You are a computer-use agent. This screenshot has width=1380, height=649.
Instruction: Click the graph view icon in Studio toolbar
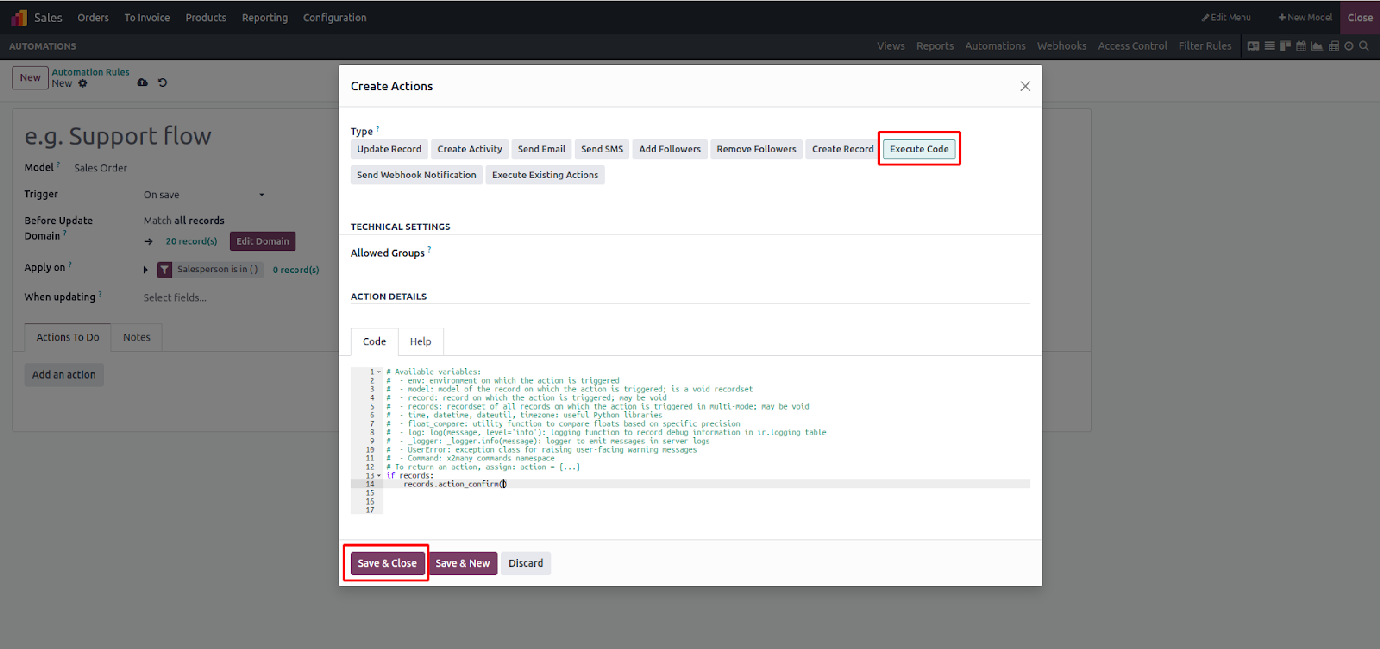pyautogui.click(x=1317, y=46)
